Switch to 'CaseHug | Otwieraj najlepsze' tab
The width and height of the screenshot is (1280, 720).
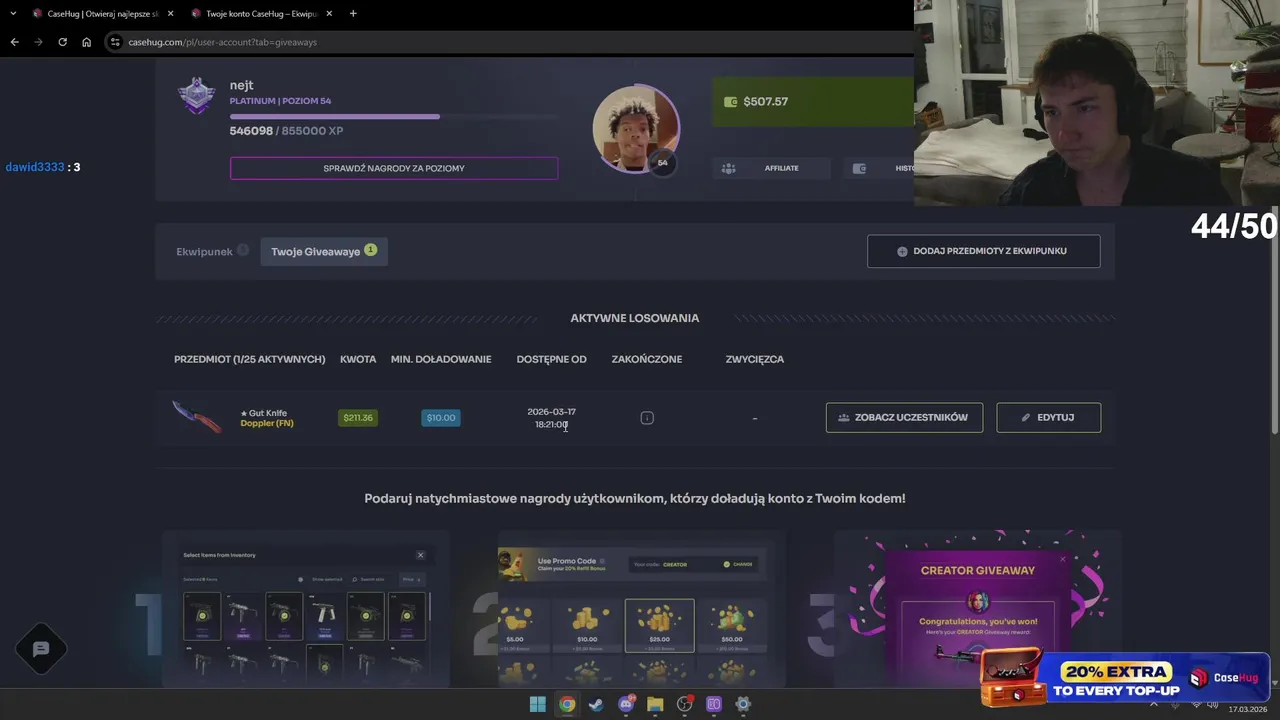pos(101,14)
